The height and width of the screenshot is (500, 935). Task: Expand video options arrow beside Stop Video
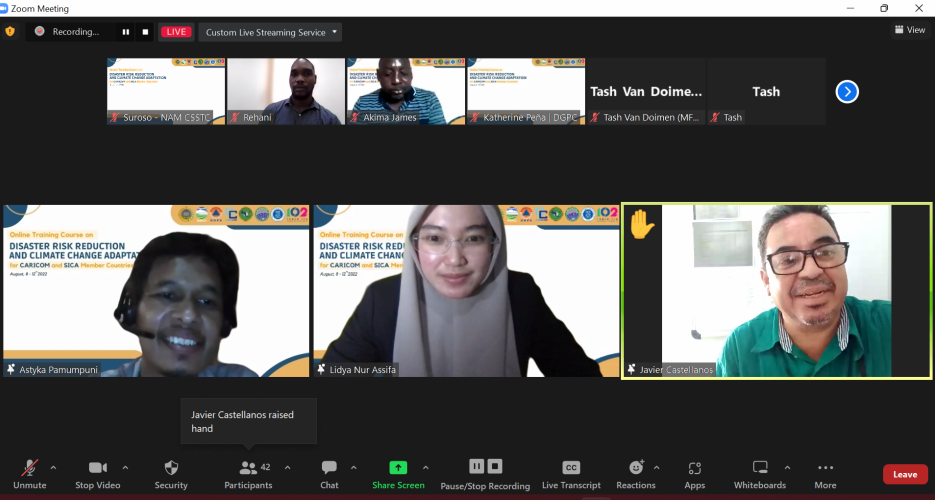click(125, 467)
